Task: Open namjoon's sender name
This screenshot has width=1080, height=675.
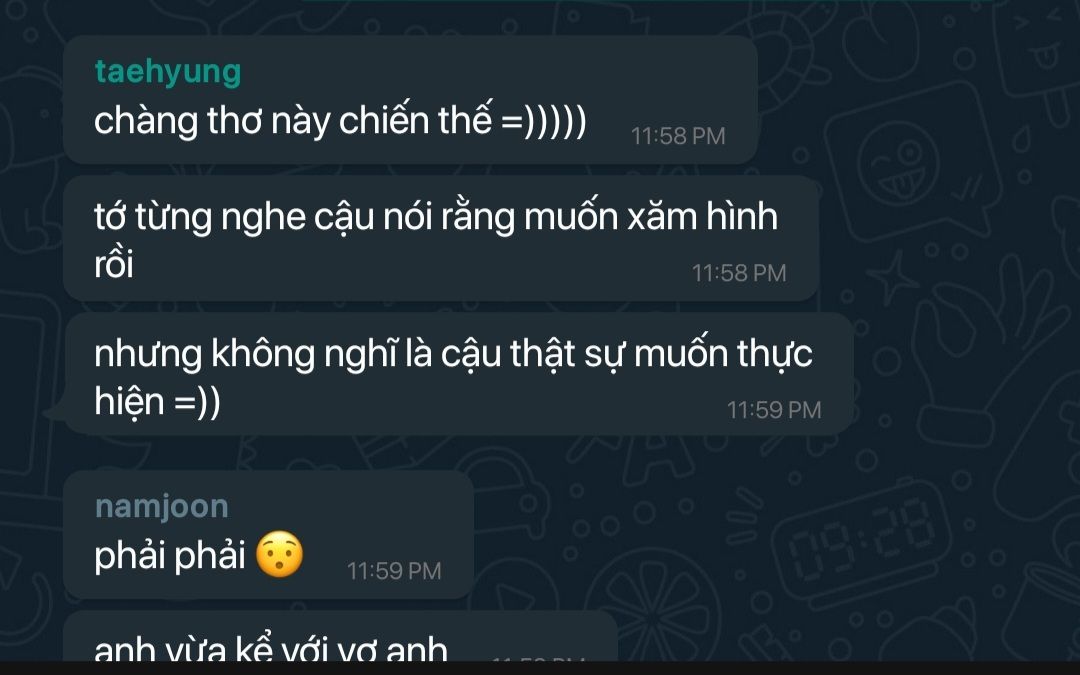Action: 162,506
